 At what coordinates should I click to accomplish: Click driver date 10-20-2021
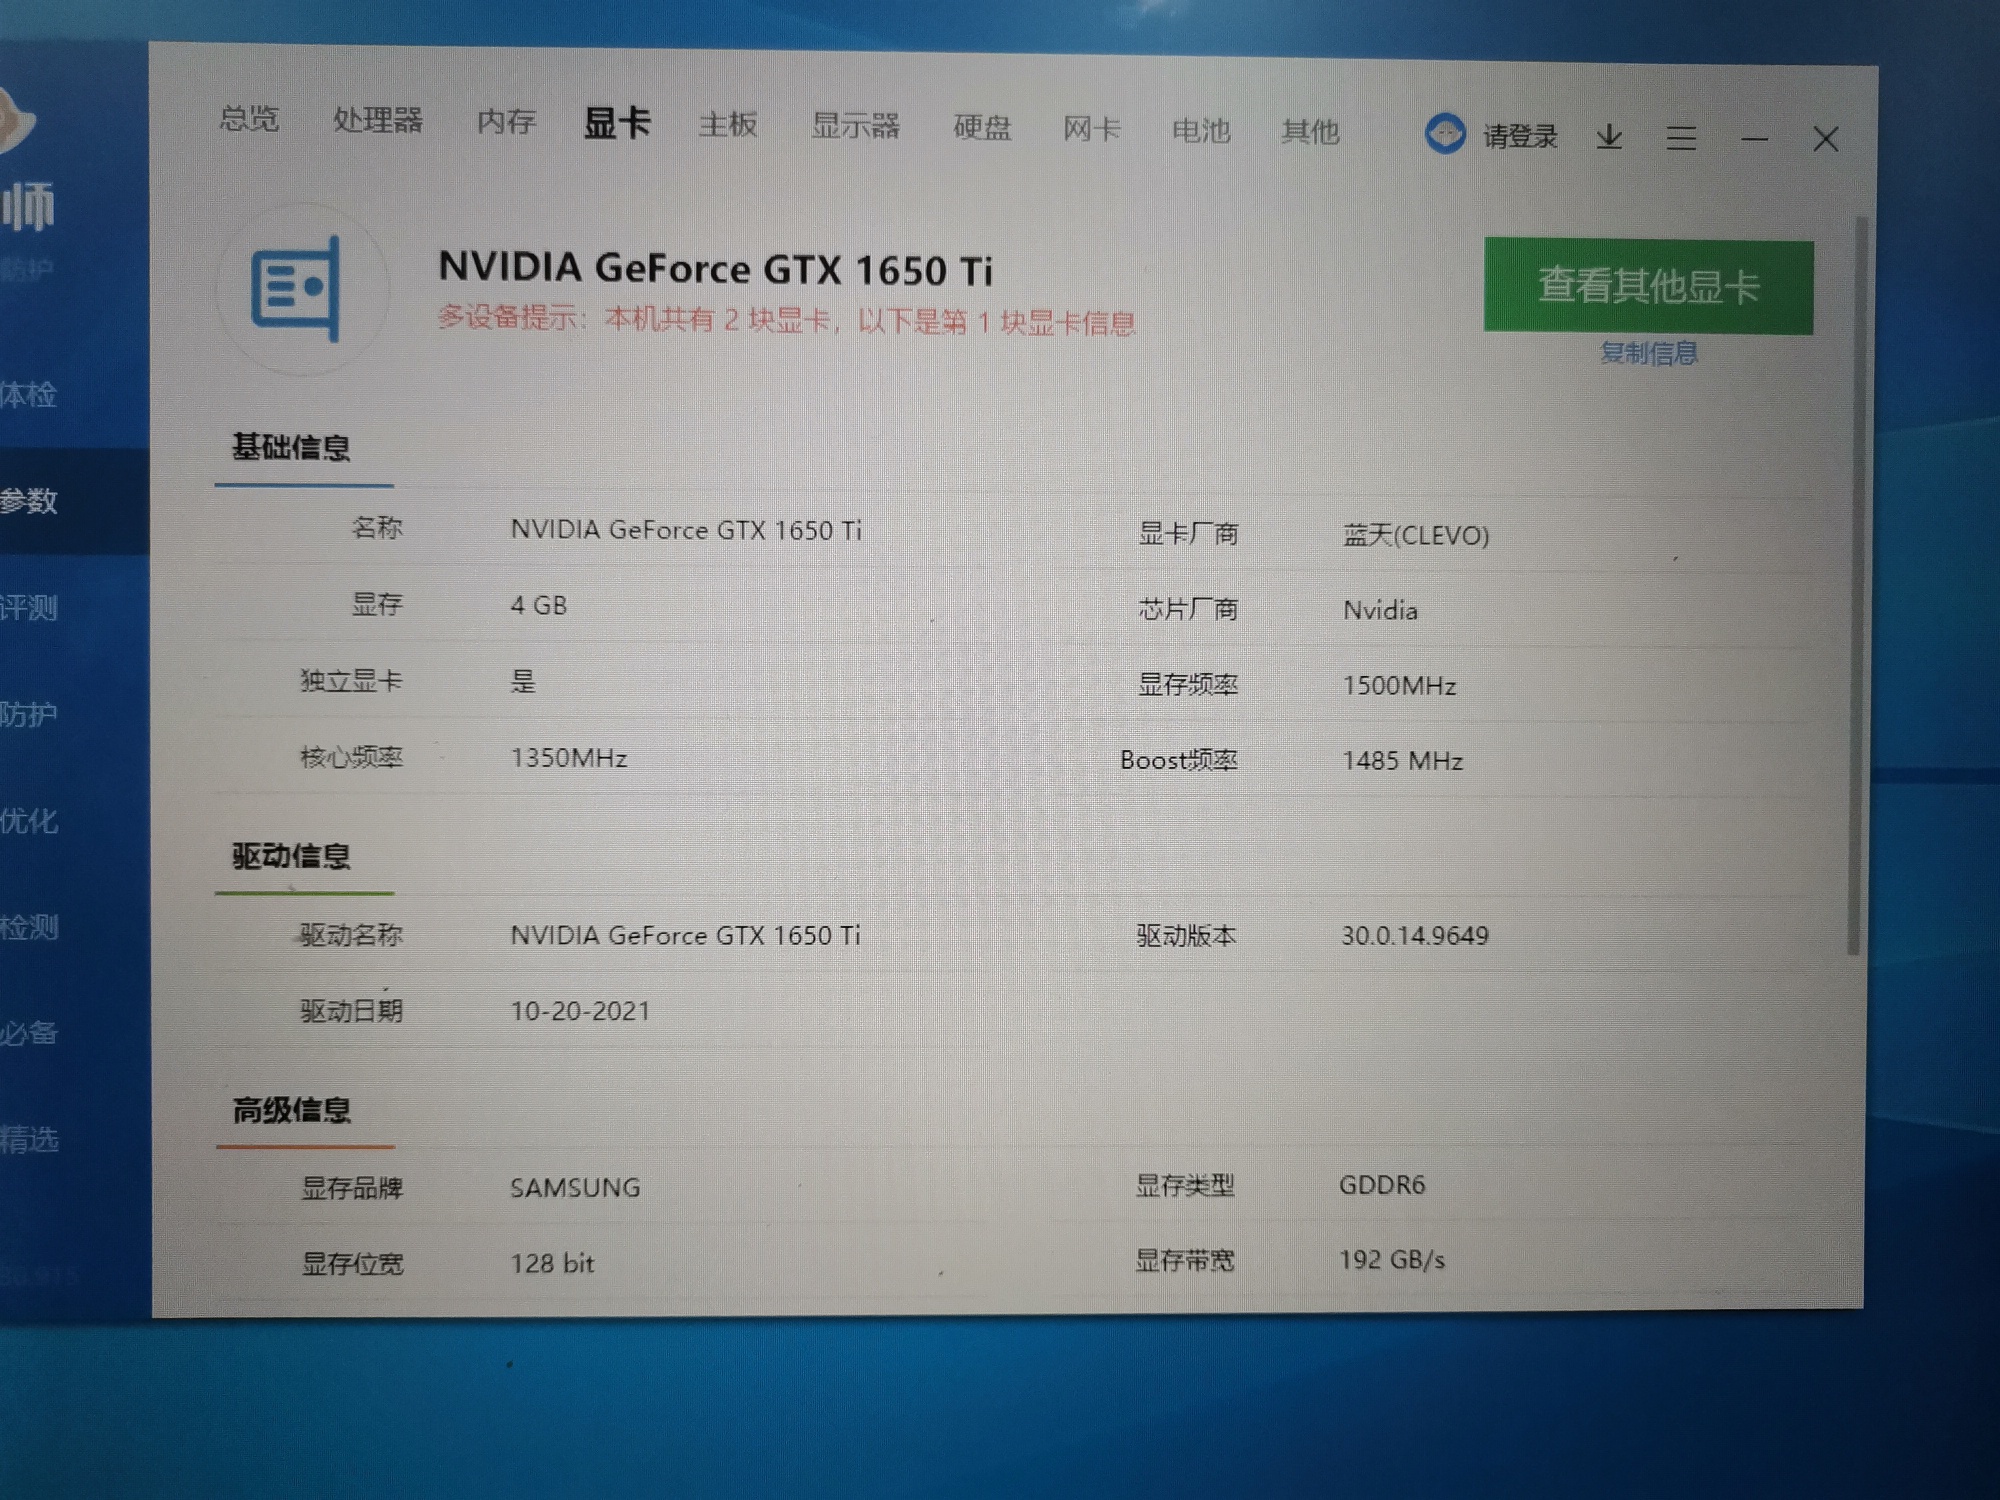[x=580, y=1011]
